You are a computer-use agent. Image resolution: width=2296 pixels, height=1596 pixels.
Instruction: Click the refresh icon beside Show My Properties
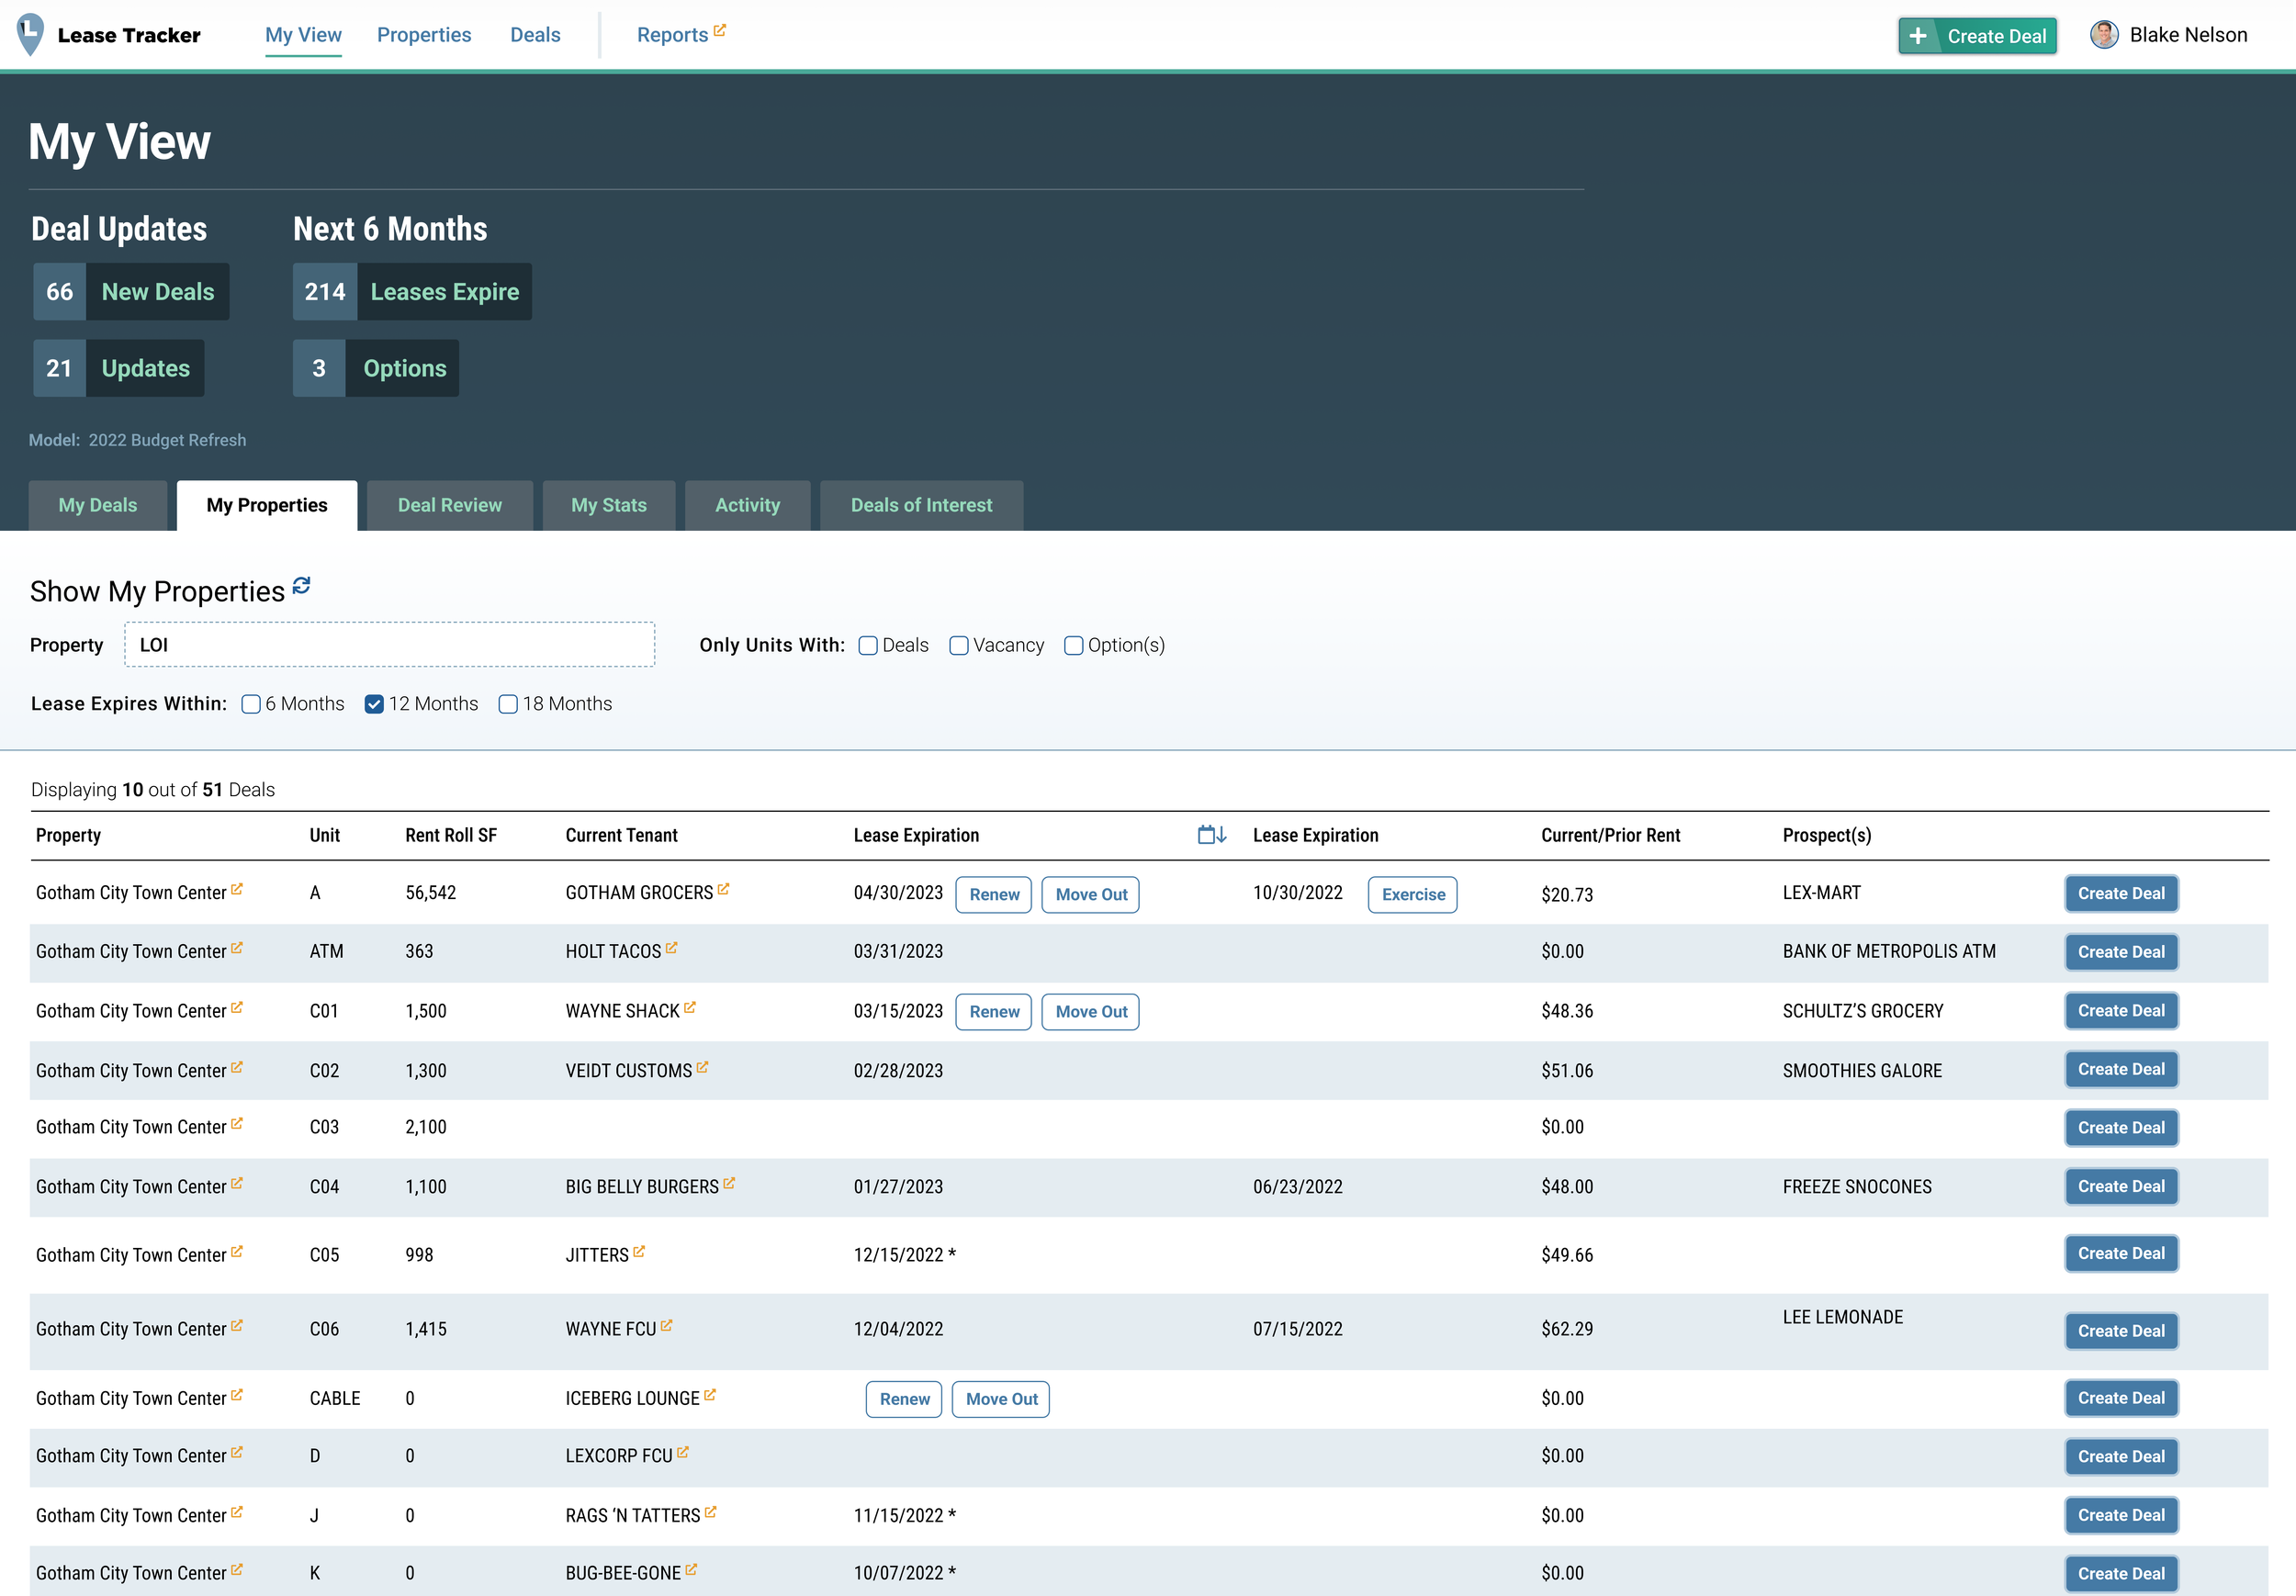tap(301, 586)
